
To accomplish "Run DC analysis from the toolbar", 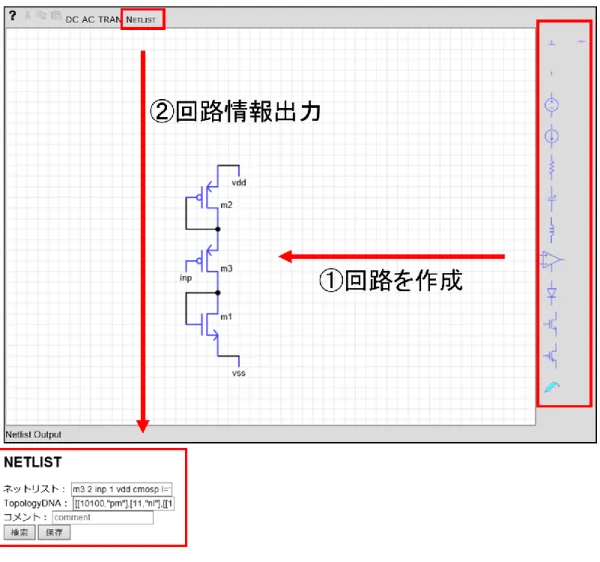I will pyautogui.click(x=72, y=20).
